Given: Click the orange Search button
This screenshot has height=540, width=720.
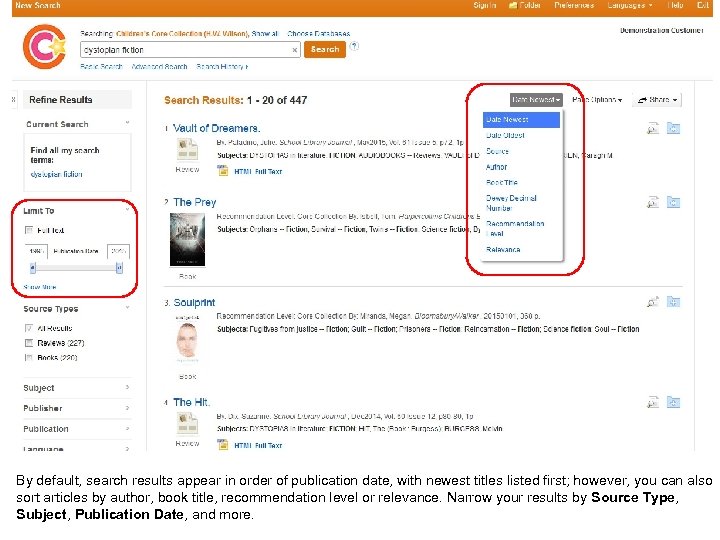Looking at the screenshot, I should pos(325,49).
